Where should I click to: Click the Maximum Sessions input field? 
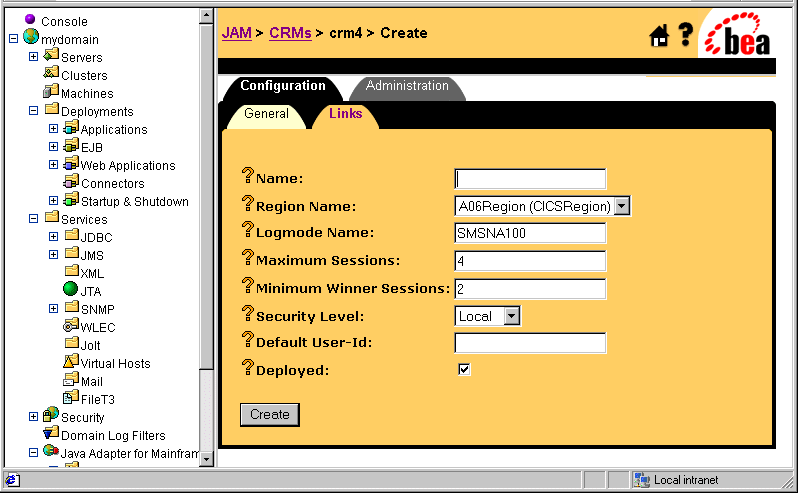tap(530, 261)
